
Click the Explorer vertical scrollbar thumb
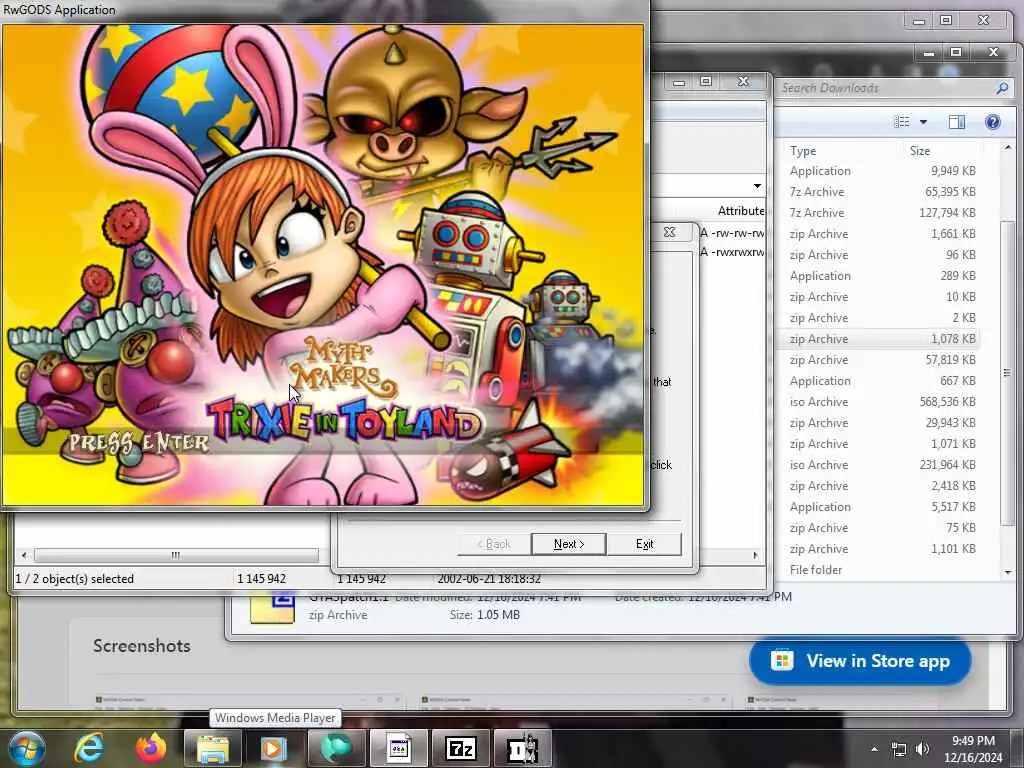click(1006, 372)
